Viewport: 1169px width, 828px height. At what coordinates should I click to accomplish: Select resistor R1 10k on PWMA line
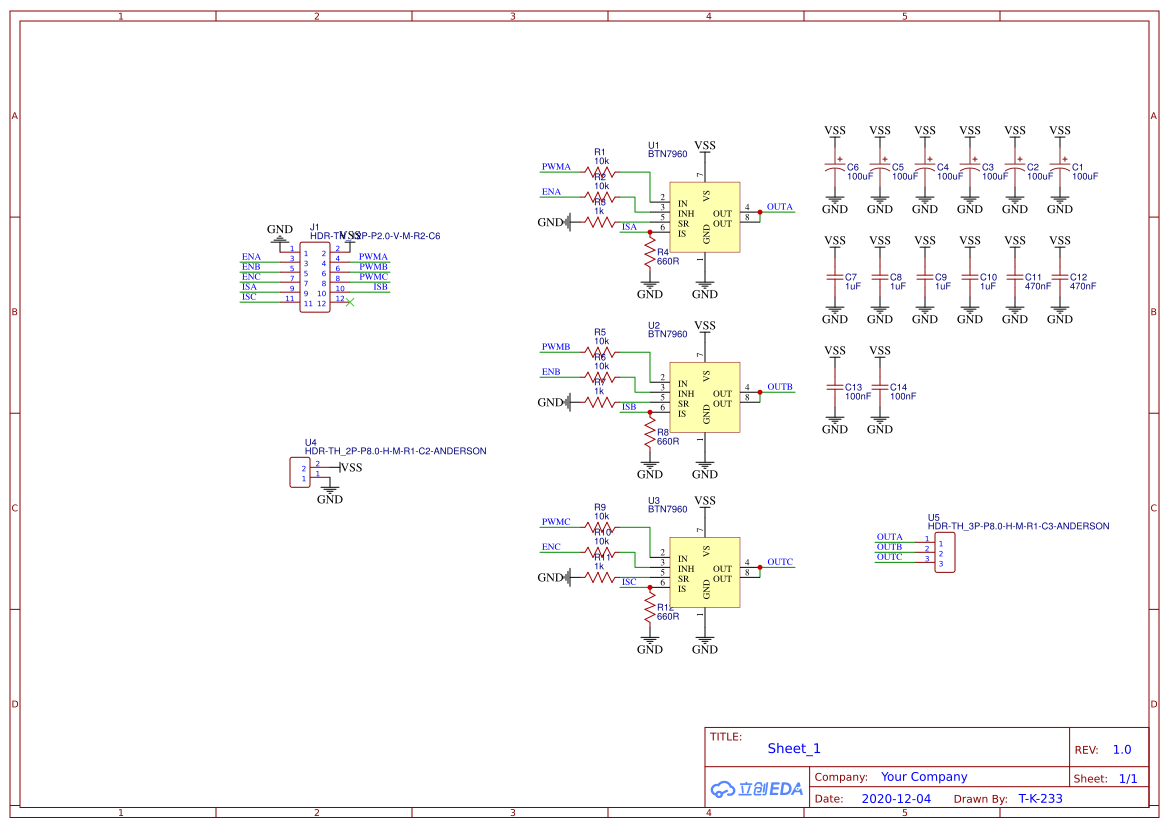click(x=600, y=172)
